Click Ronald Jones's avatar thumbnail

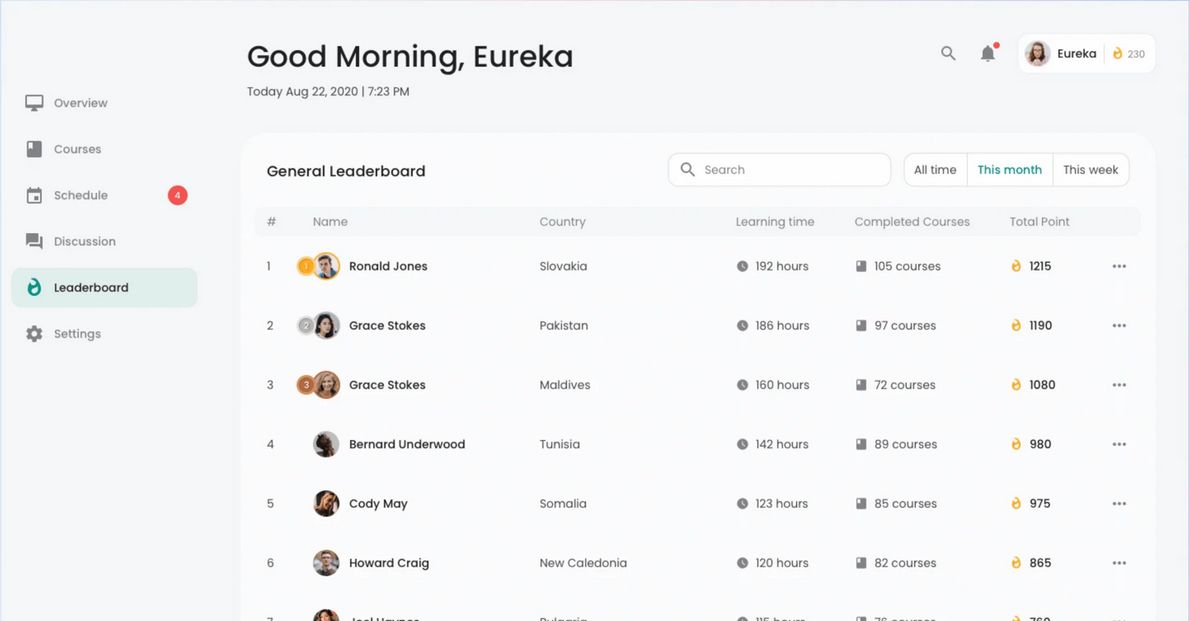tap(326, 267)
